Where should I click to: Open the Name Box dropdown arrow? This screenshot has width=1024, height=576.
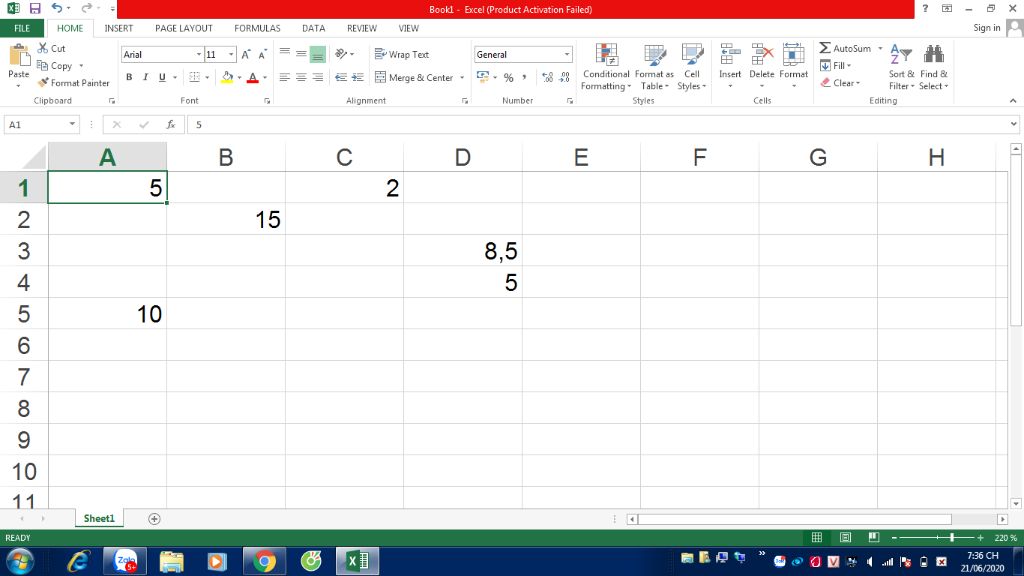pyautogui.click(x=72, y=124)
